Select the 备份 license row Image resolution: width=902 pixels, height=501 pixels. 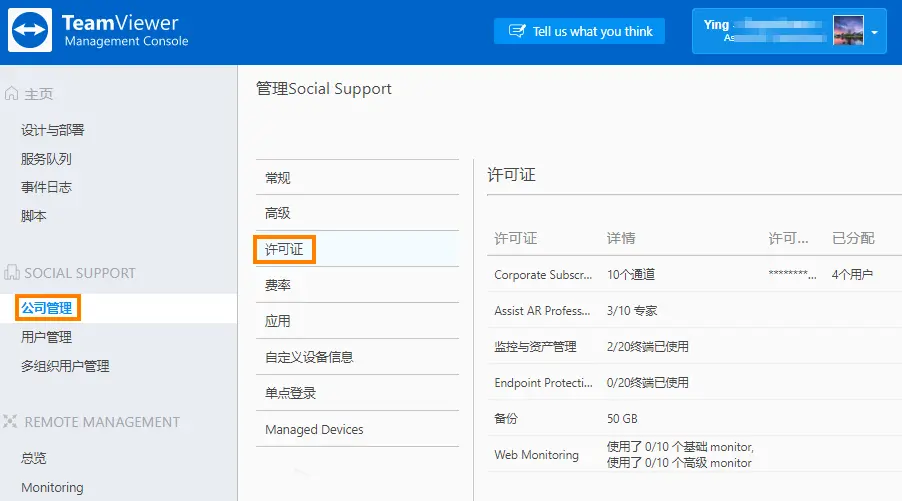(x=694, y=418)
